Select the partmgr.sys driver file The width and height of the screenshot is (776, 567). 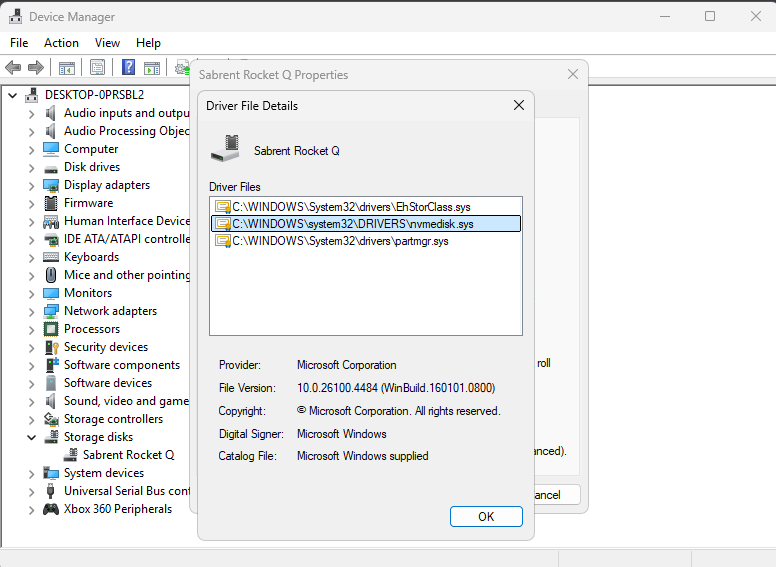click(x=340, y=241)
